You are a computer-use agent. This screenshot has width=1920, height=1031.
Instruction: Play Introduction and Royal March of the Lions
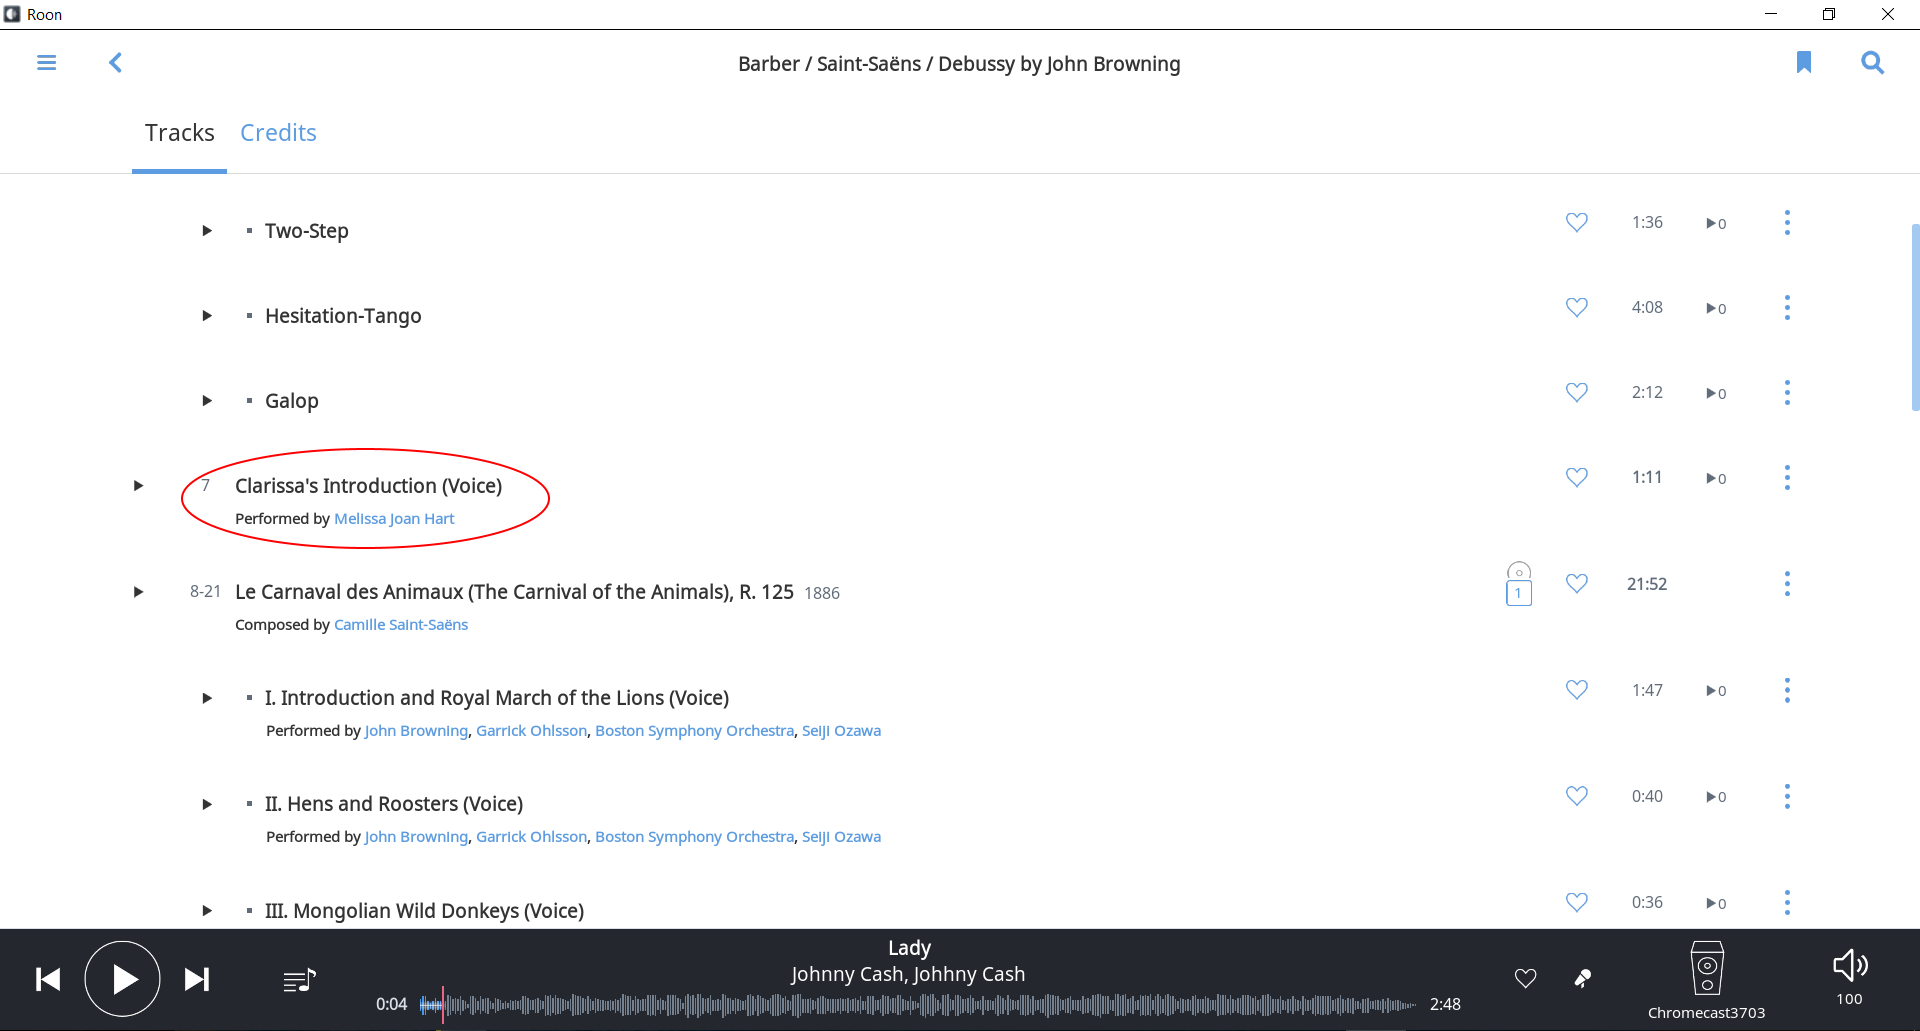207,698
